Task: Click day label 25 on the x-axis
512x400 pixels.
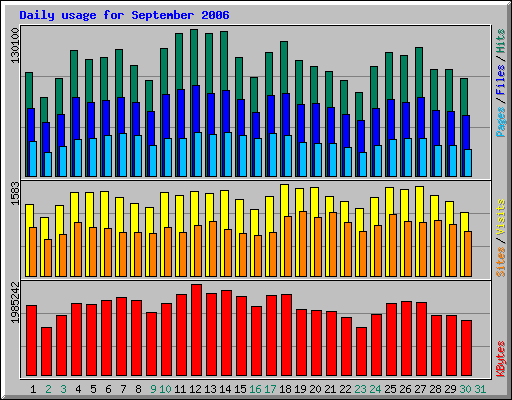Action: (390, 389)
